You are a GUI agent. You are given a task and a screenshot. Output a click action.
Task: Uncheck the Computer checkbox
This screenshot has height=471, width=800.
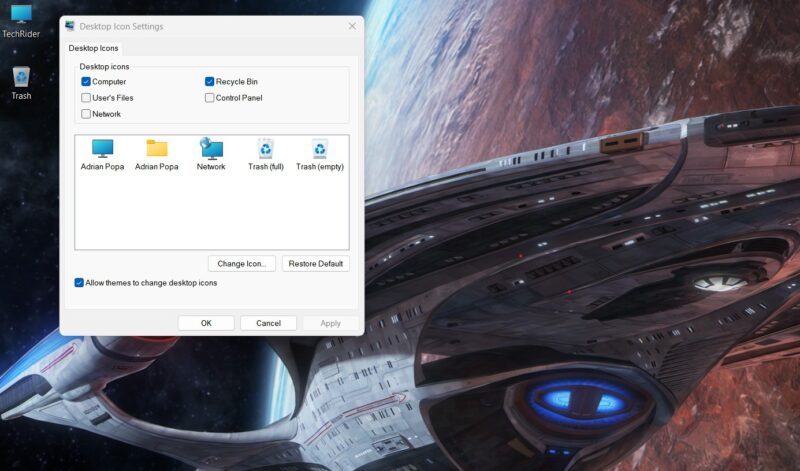coord(86,82)
